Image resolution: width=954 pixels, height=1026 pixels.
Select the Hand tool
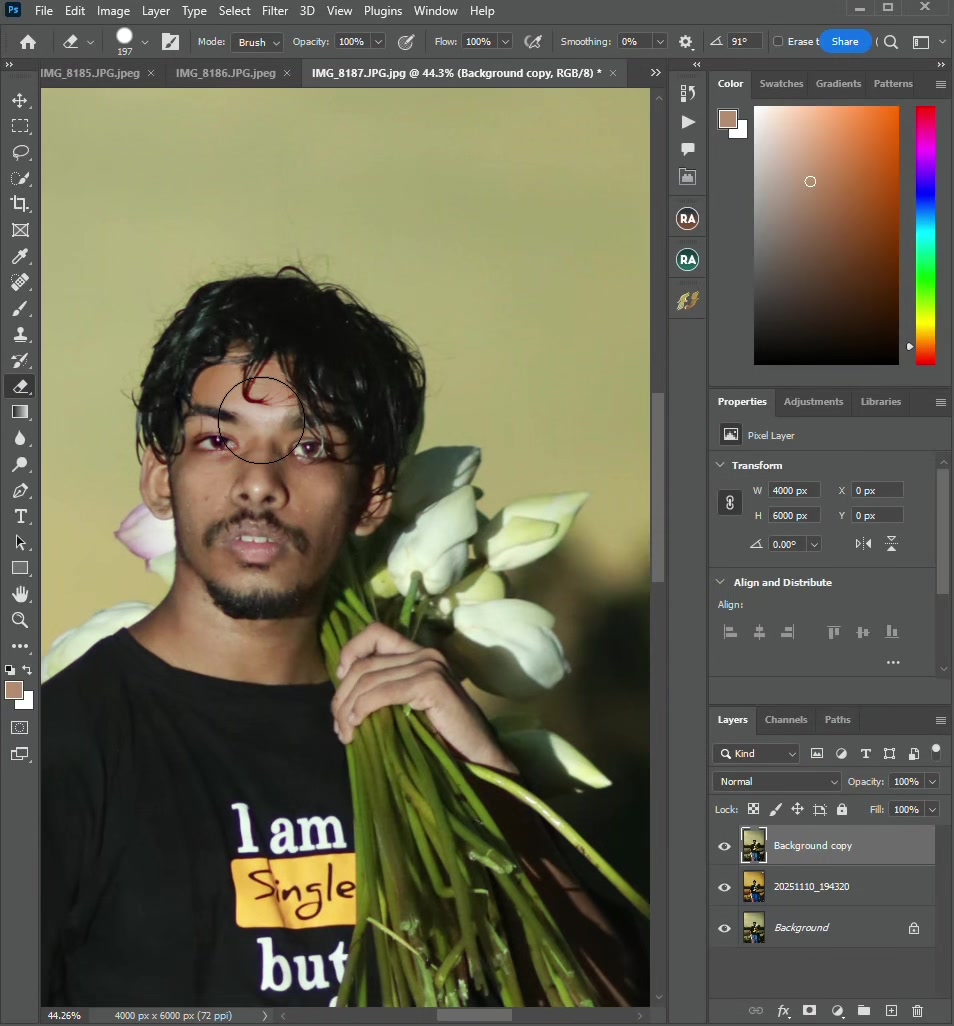coord(20,594)
